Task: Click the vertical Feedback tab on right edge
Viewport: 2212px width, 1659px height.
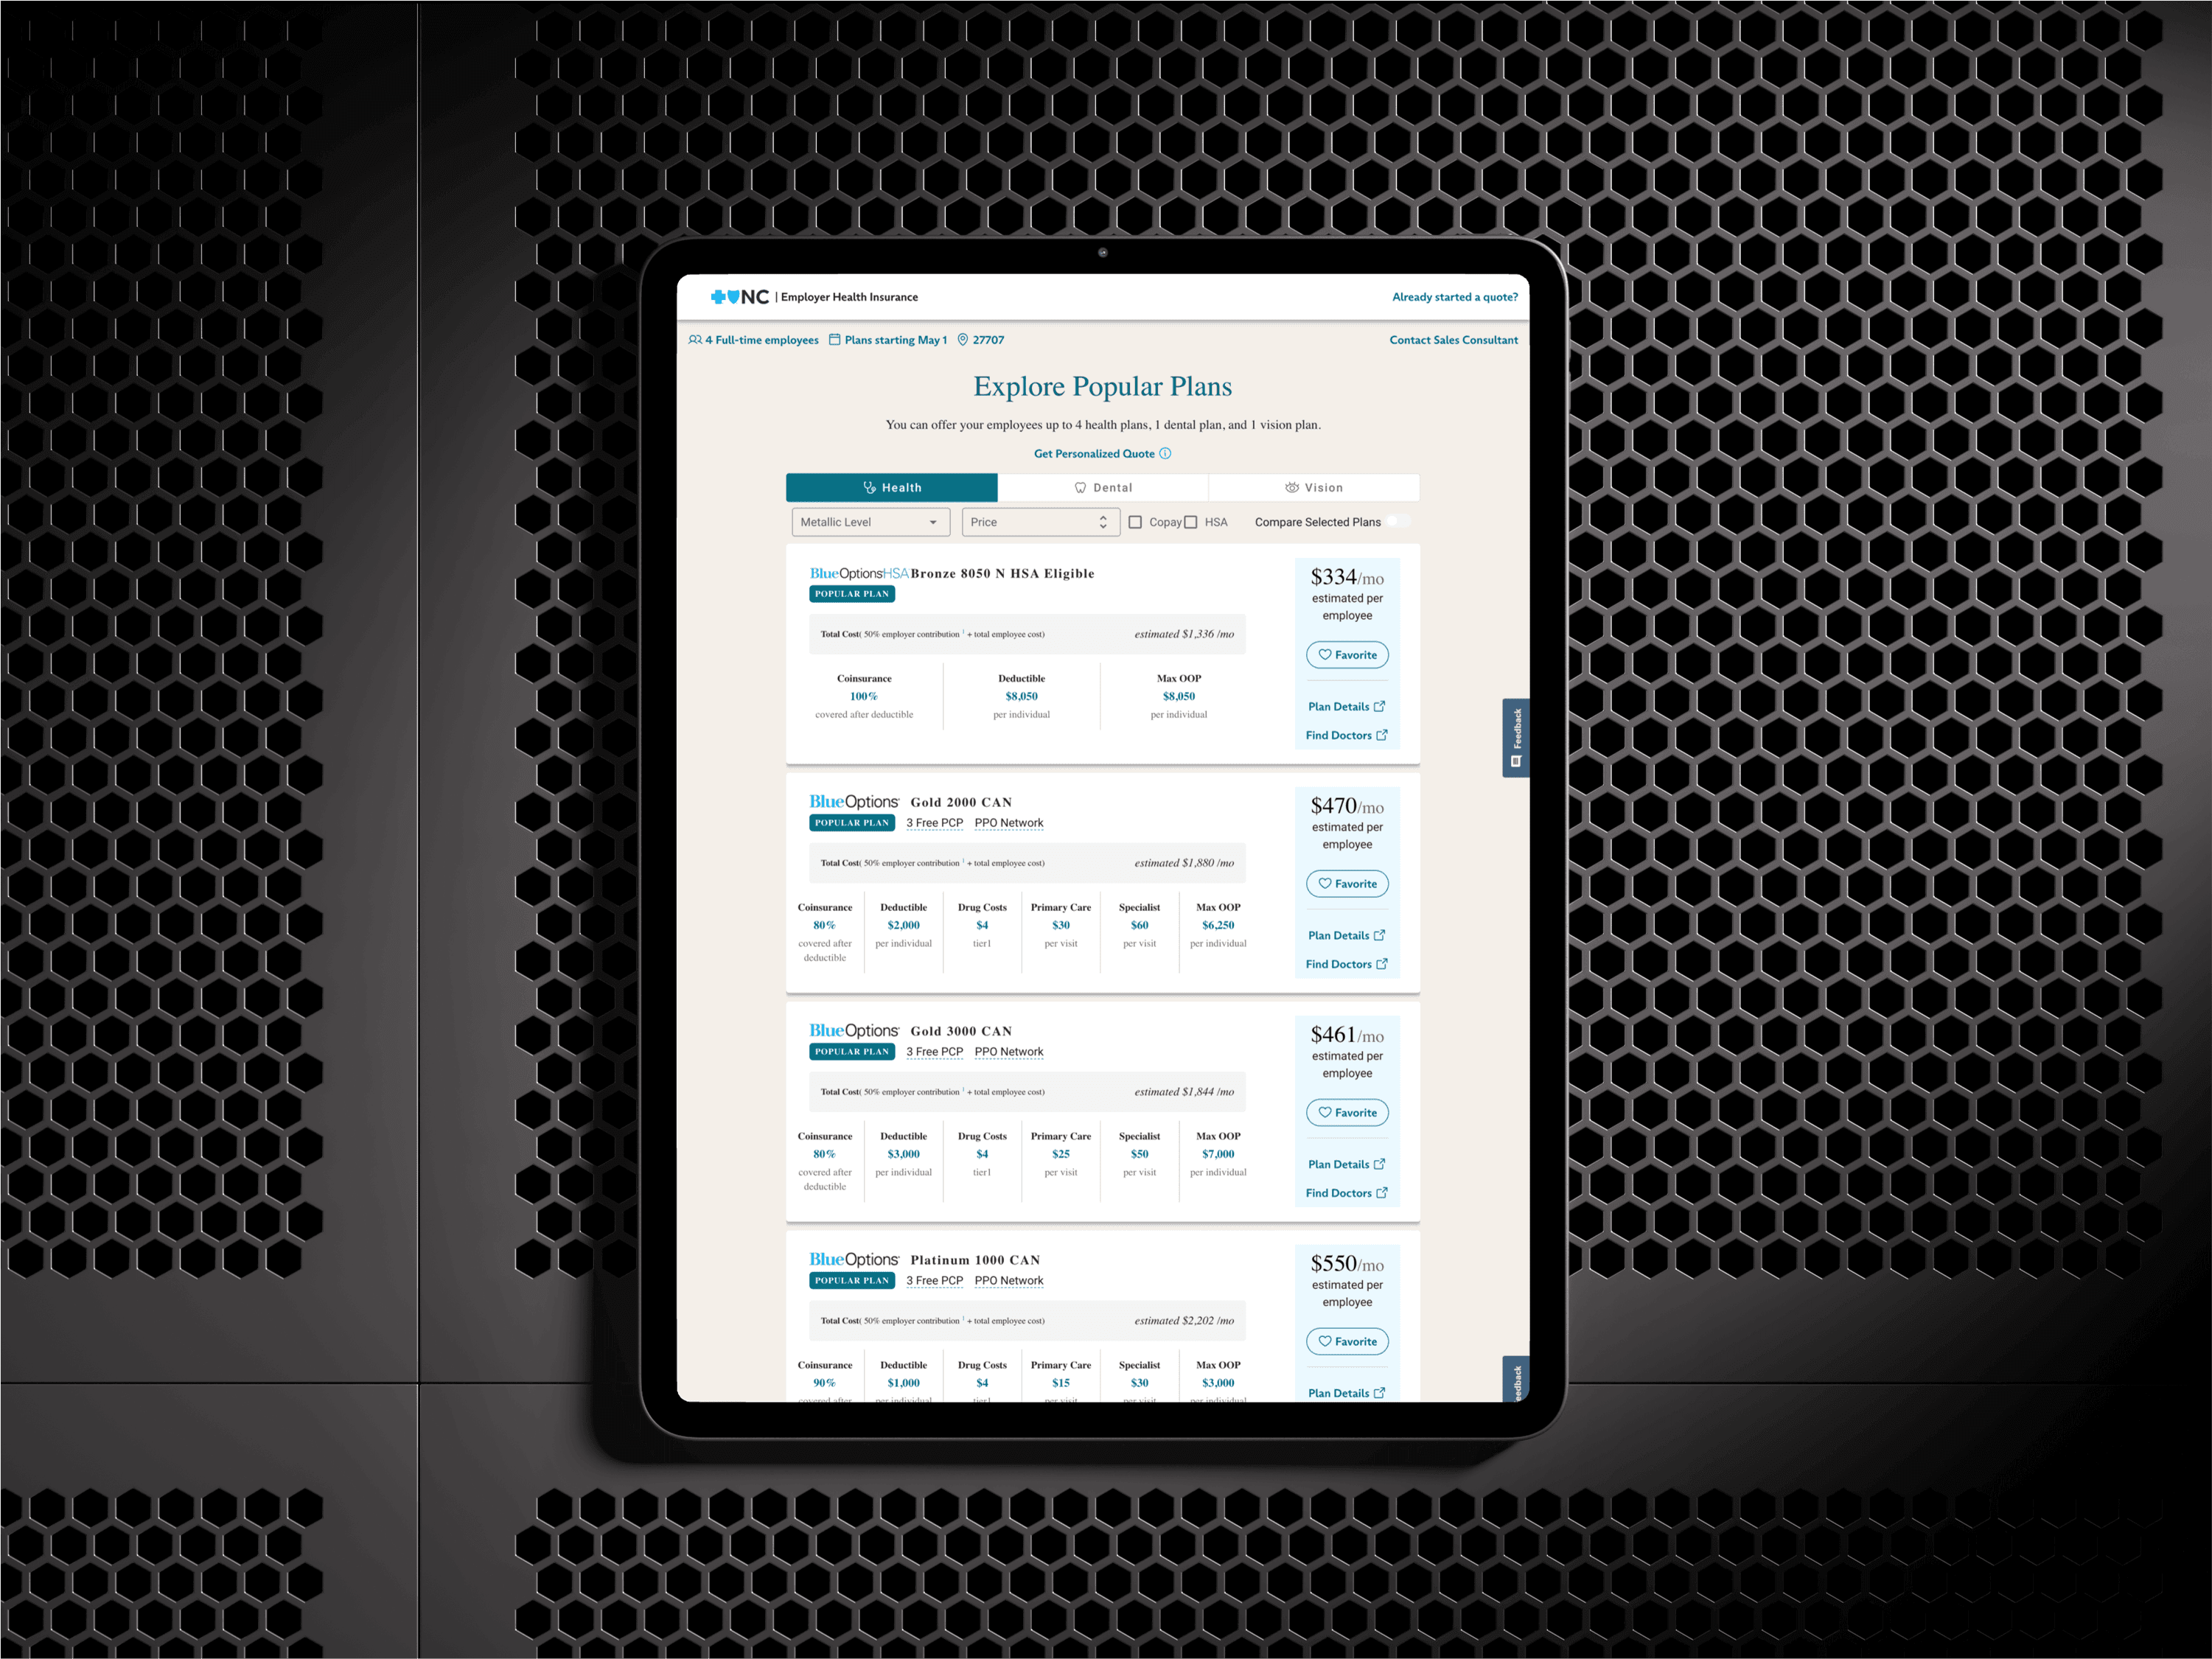Action: click(1515, 737)
